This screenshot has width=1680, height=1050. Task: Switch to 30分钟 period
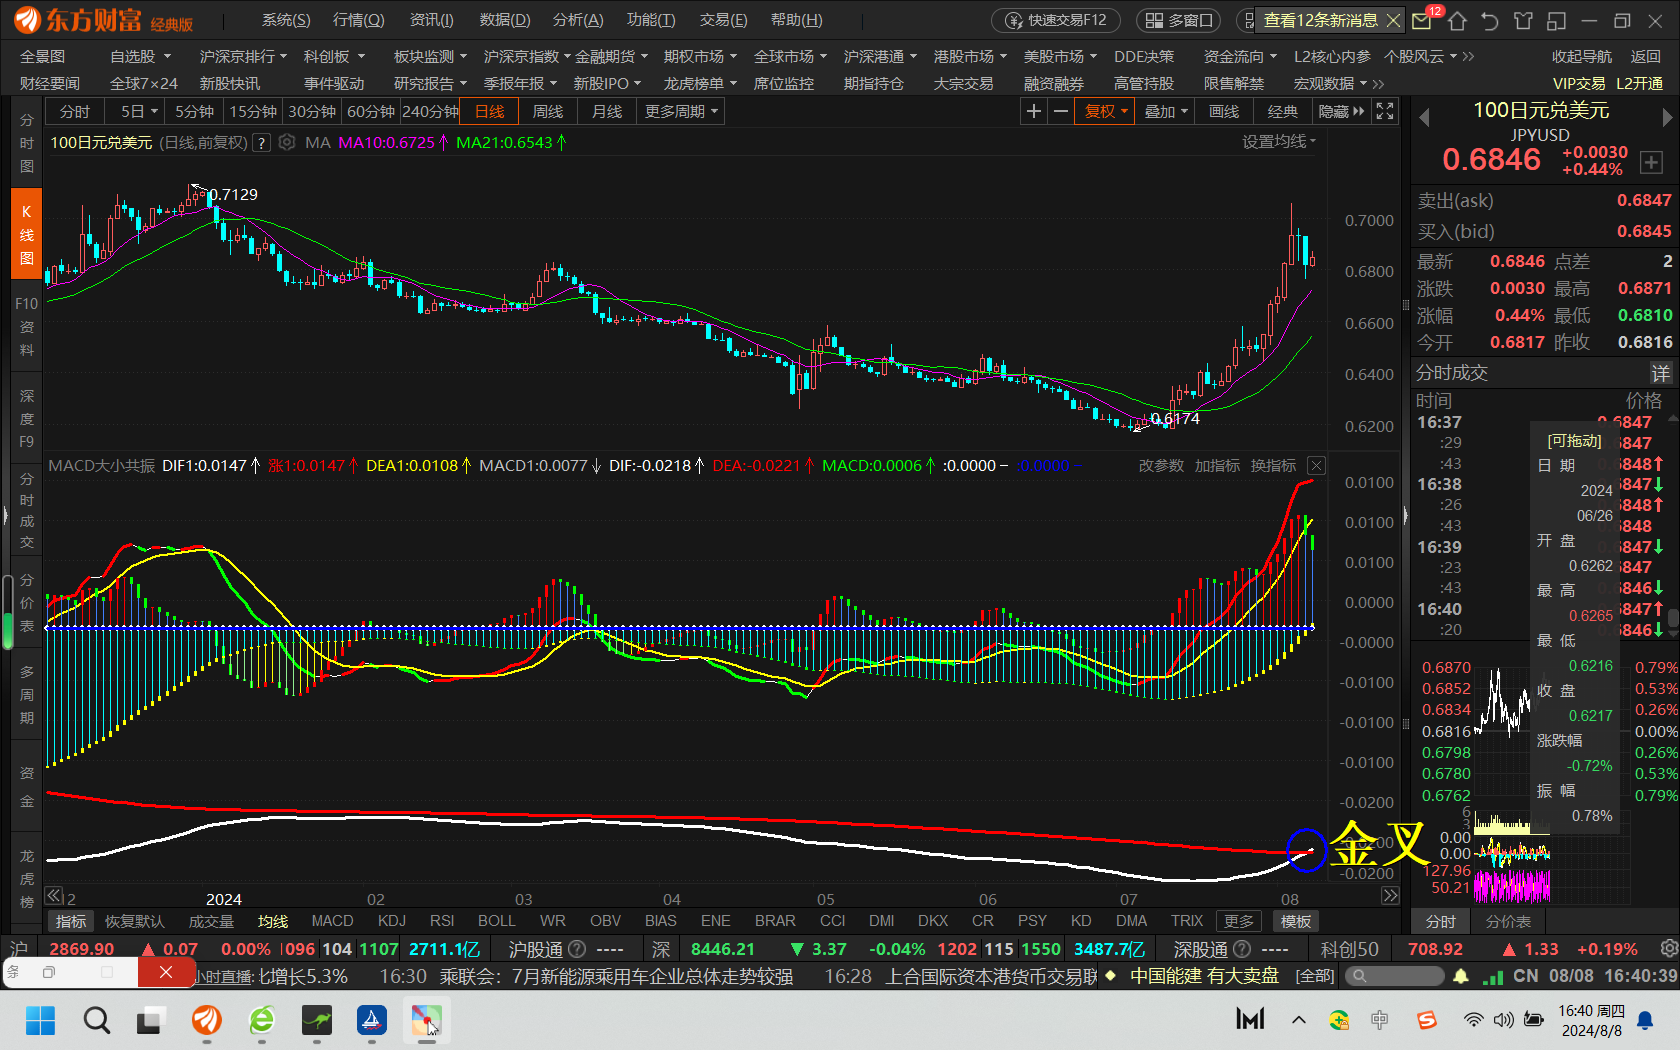tap(312, 111)
